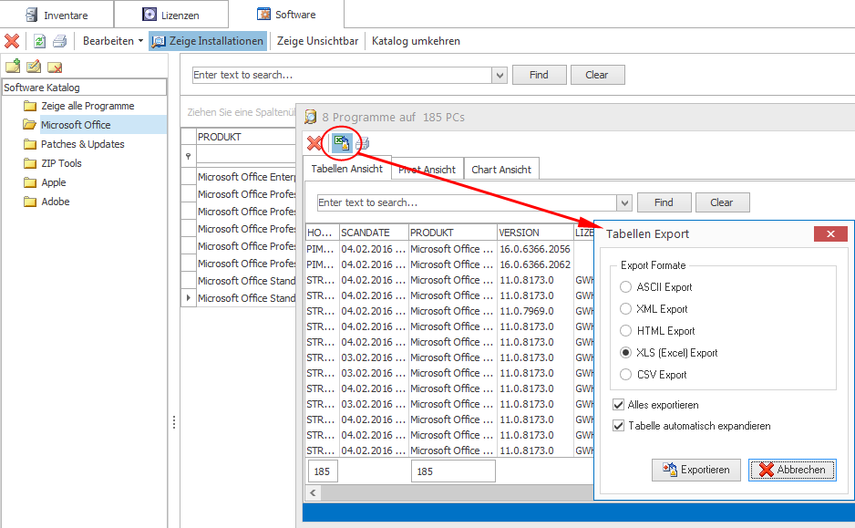The height and width of the screenshot is (528, 855).
Task: Expand the current row indicator for Microsoft Office Stand
Action: [188, 298]
